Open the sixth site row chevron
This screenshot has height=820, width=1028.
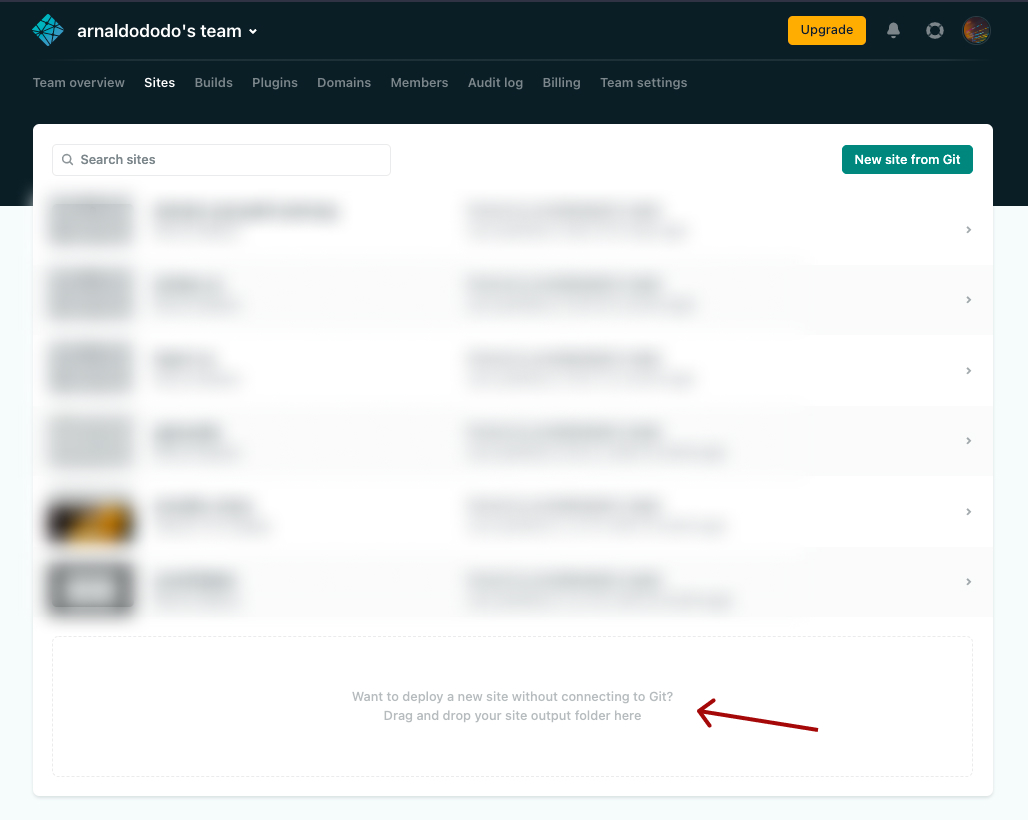(968, 581)
